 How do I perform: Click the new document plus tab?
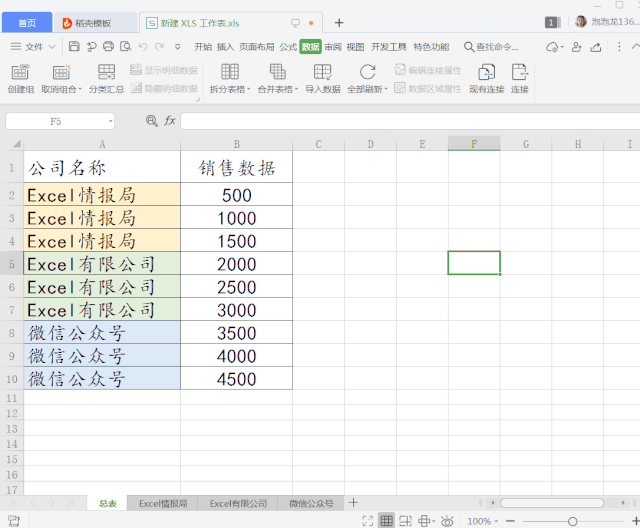[x=339, y=22]
